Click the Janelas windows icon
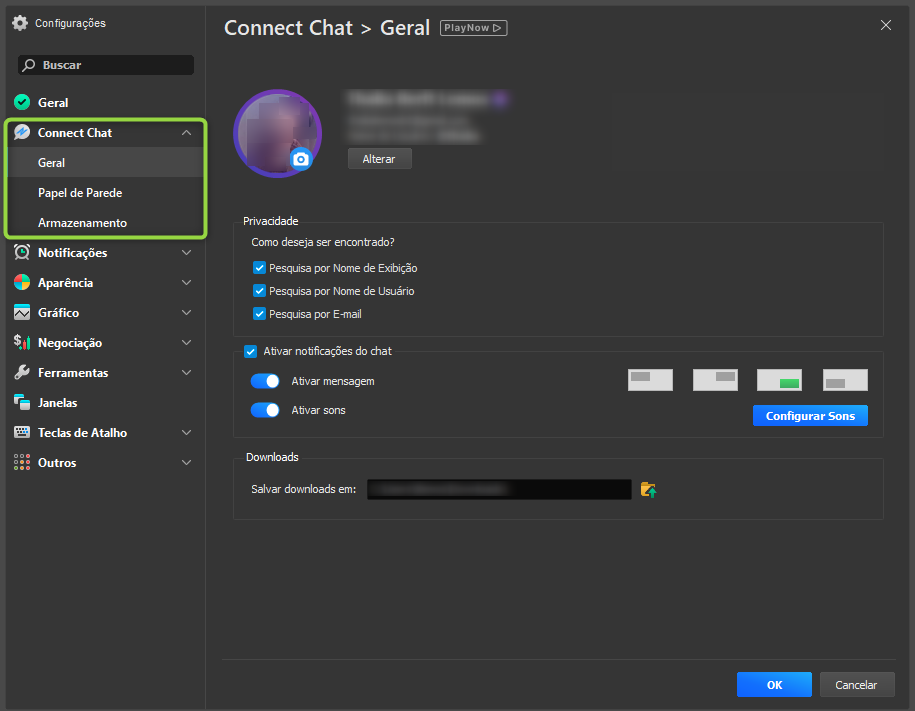This screenshot has width=915, height=711. tap(22, 402)
